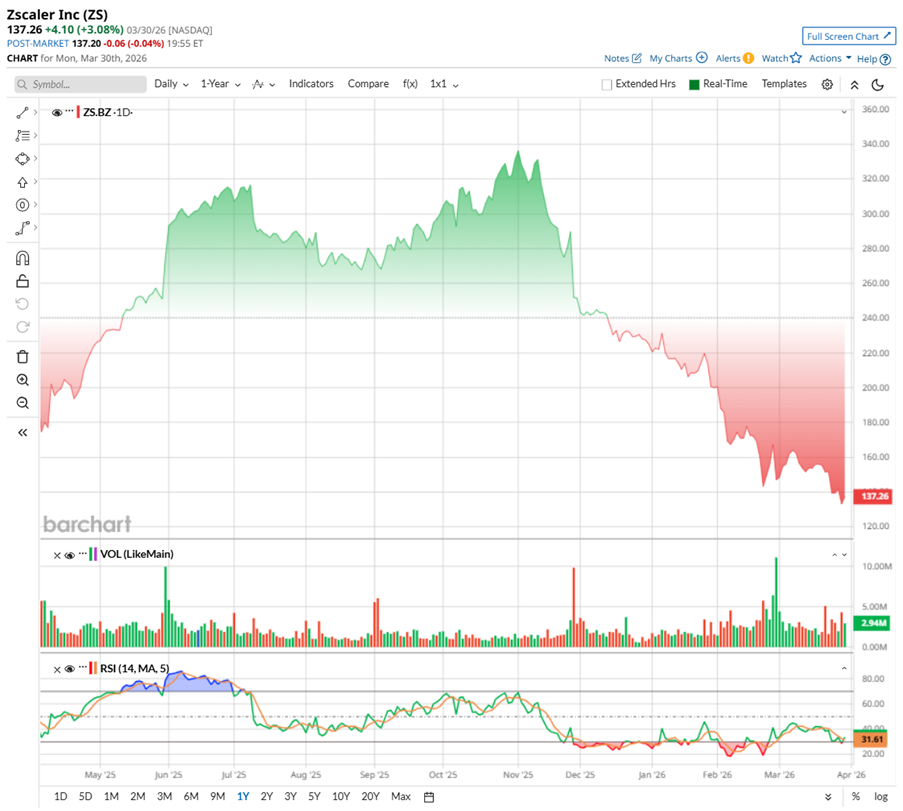
Task: Select the 5Y time range
Action: pos(314,797)
